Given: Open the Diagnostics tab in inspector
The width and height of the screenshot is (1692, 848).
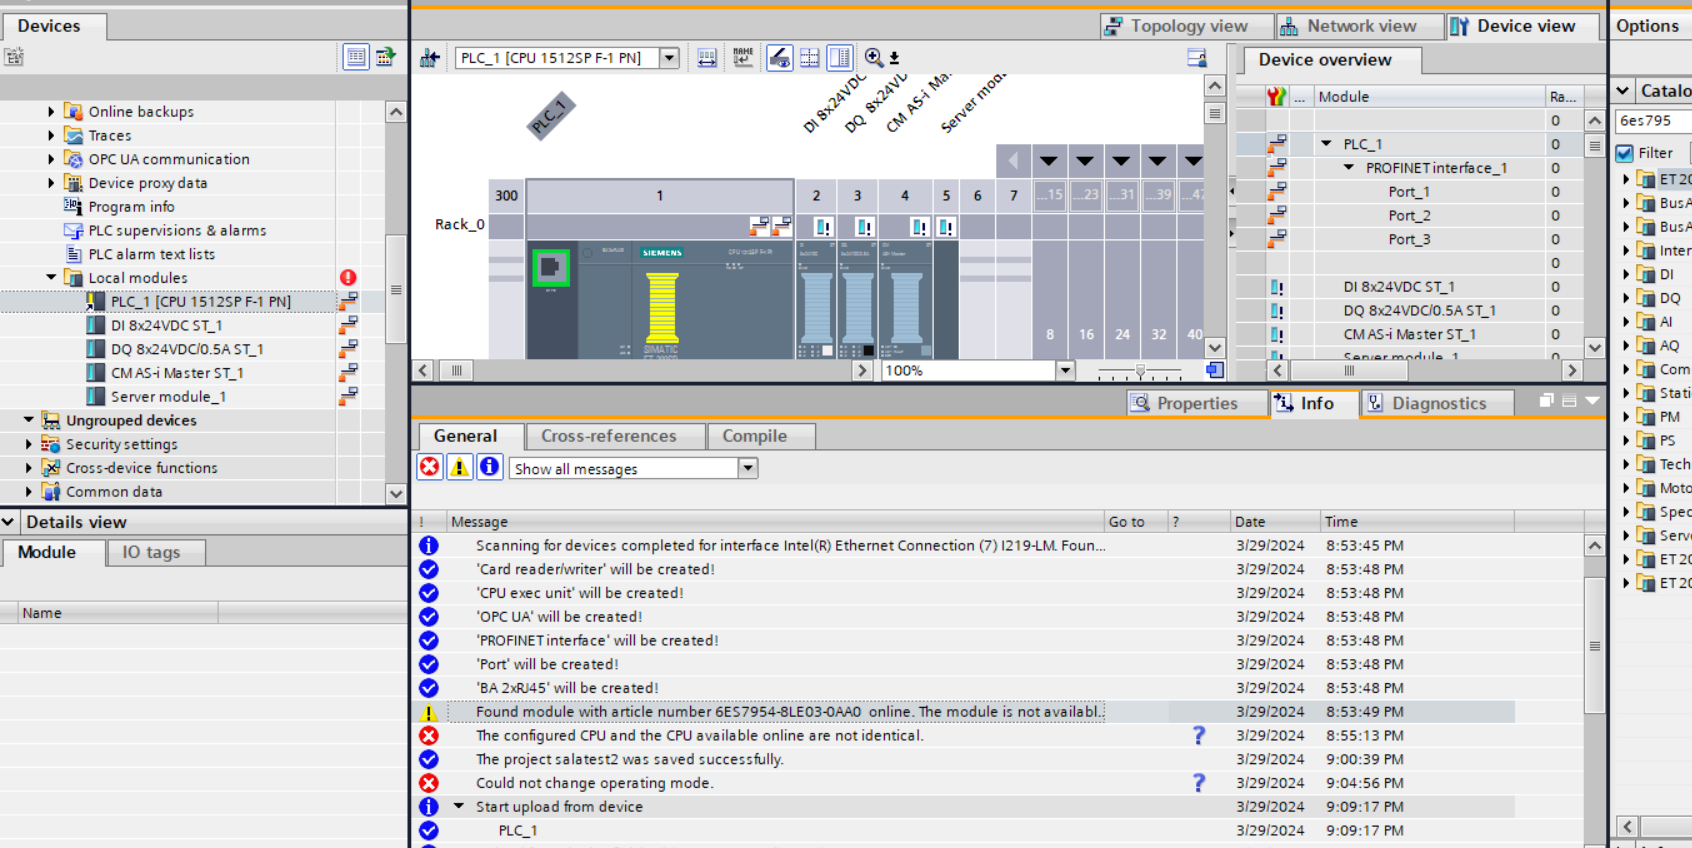Looking at the screenshot, I should (x=1437, y=403).
